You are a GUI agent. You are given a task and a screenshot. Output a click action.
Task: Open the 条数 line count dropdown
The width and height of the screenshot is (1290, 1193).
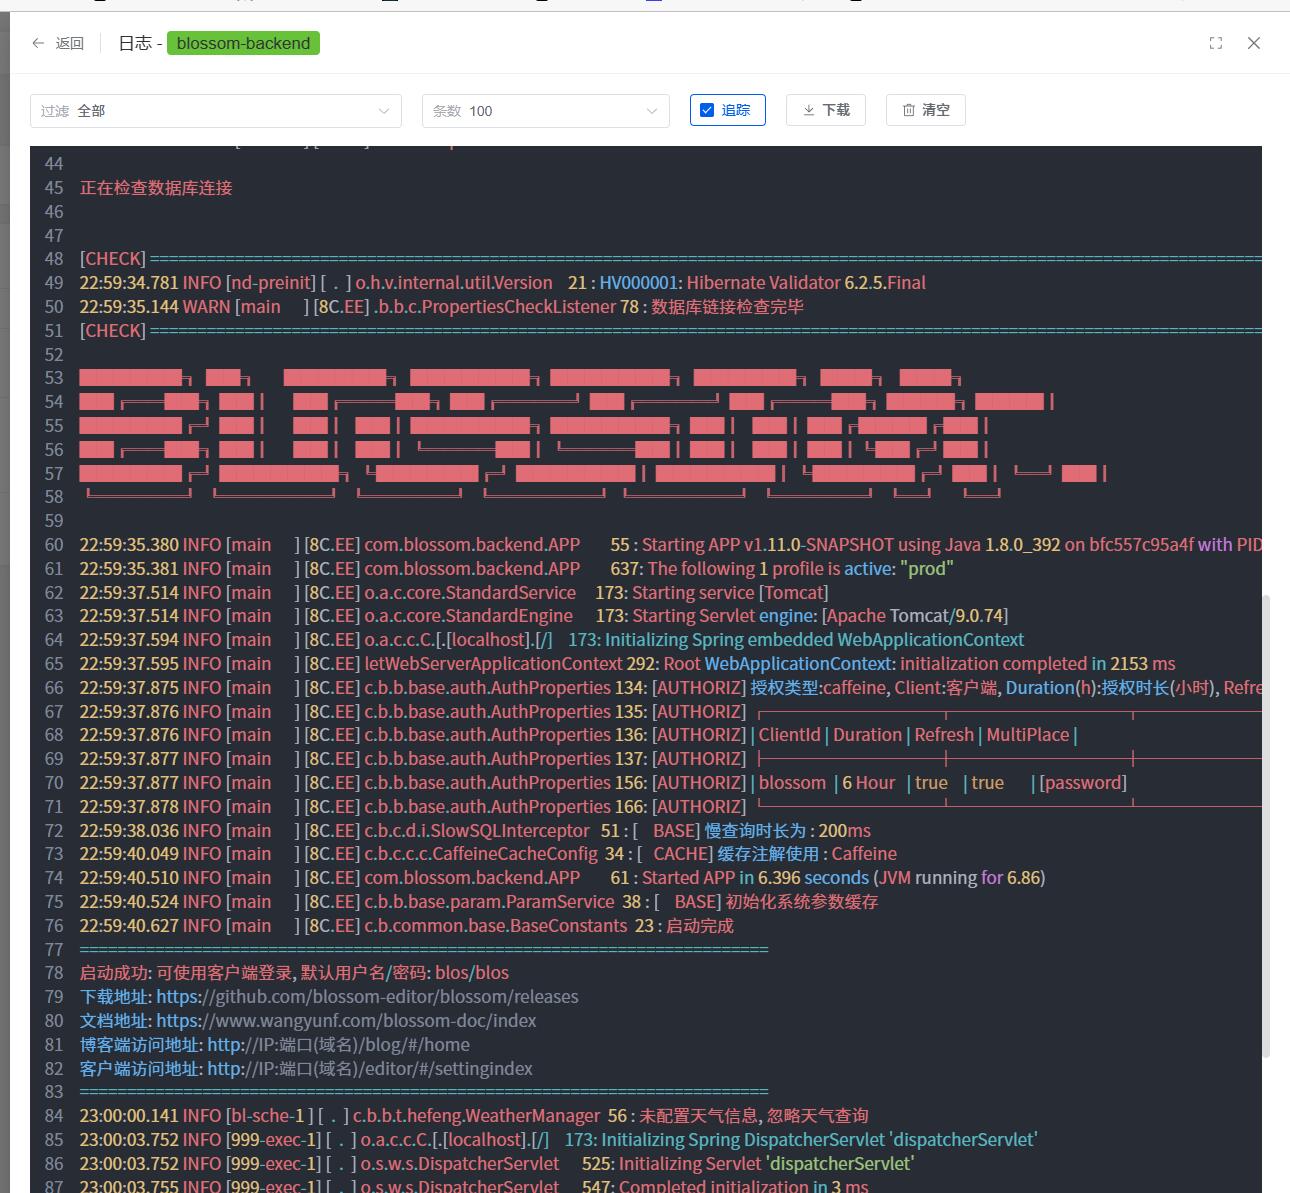(546, 111)
